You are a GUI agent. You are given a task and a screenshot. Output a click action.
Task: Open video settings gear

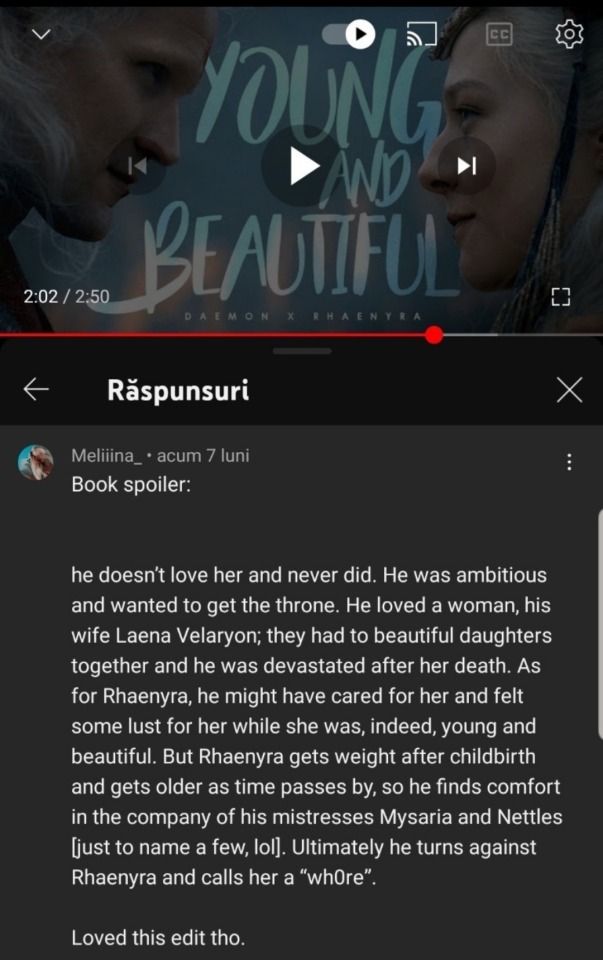(569, 34)
